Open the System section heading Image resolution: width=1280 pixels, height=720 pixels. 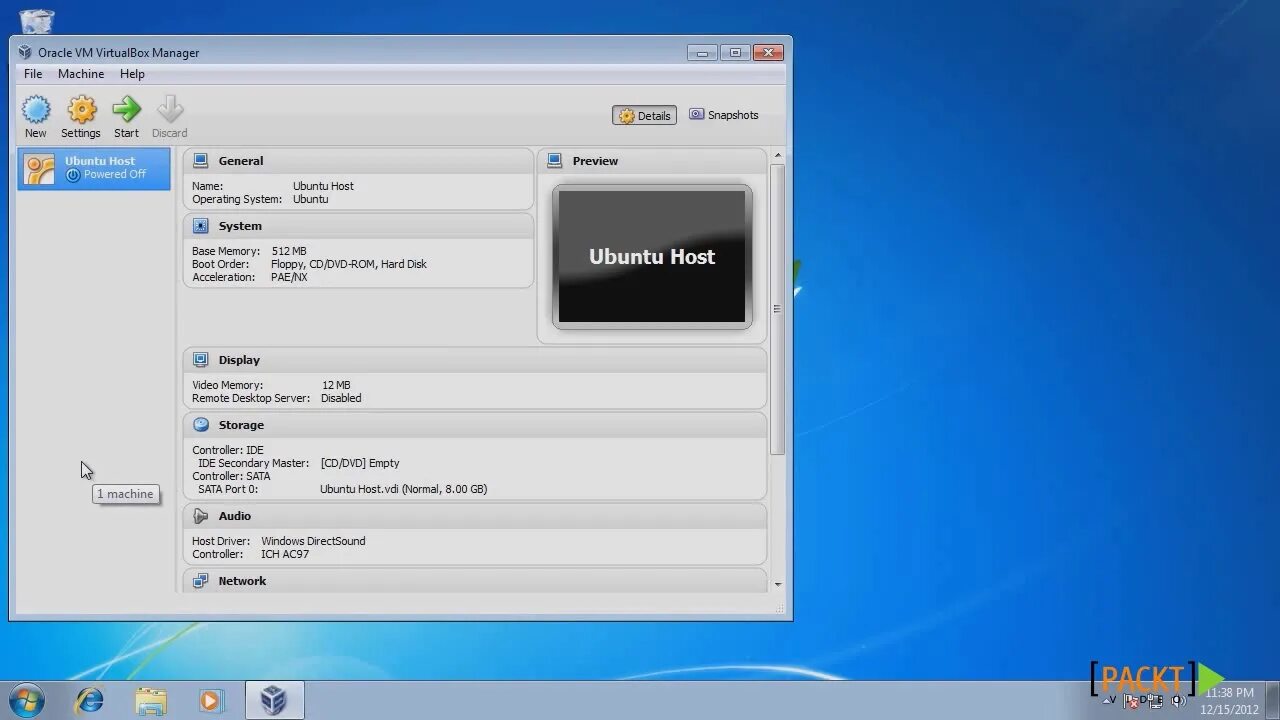(240, 226)
